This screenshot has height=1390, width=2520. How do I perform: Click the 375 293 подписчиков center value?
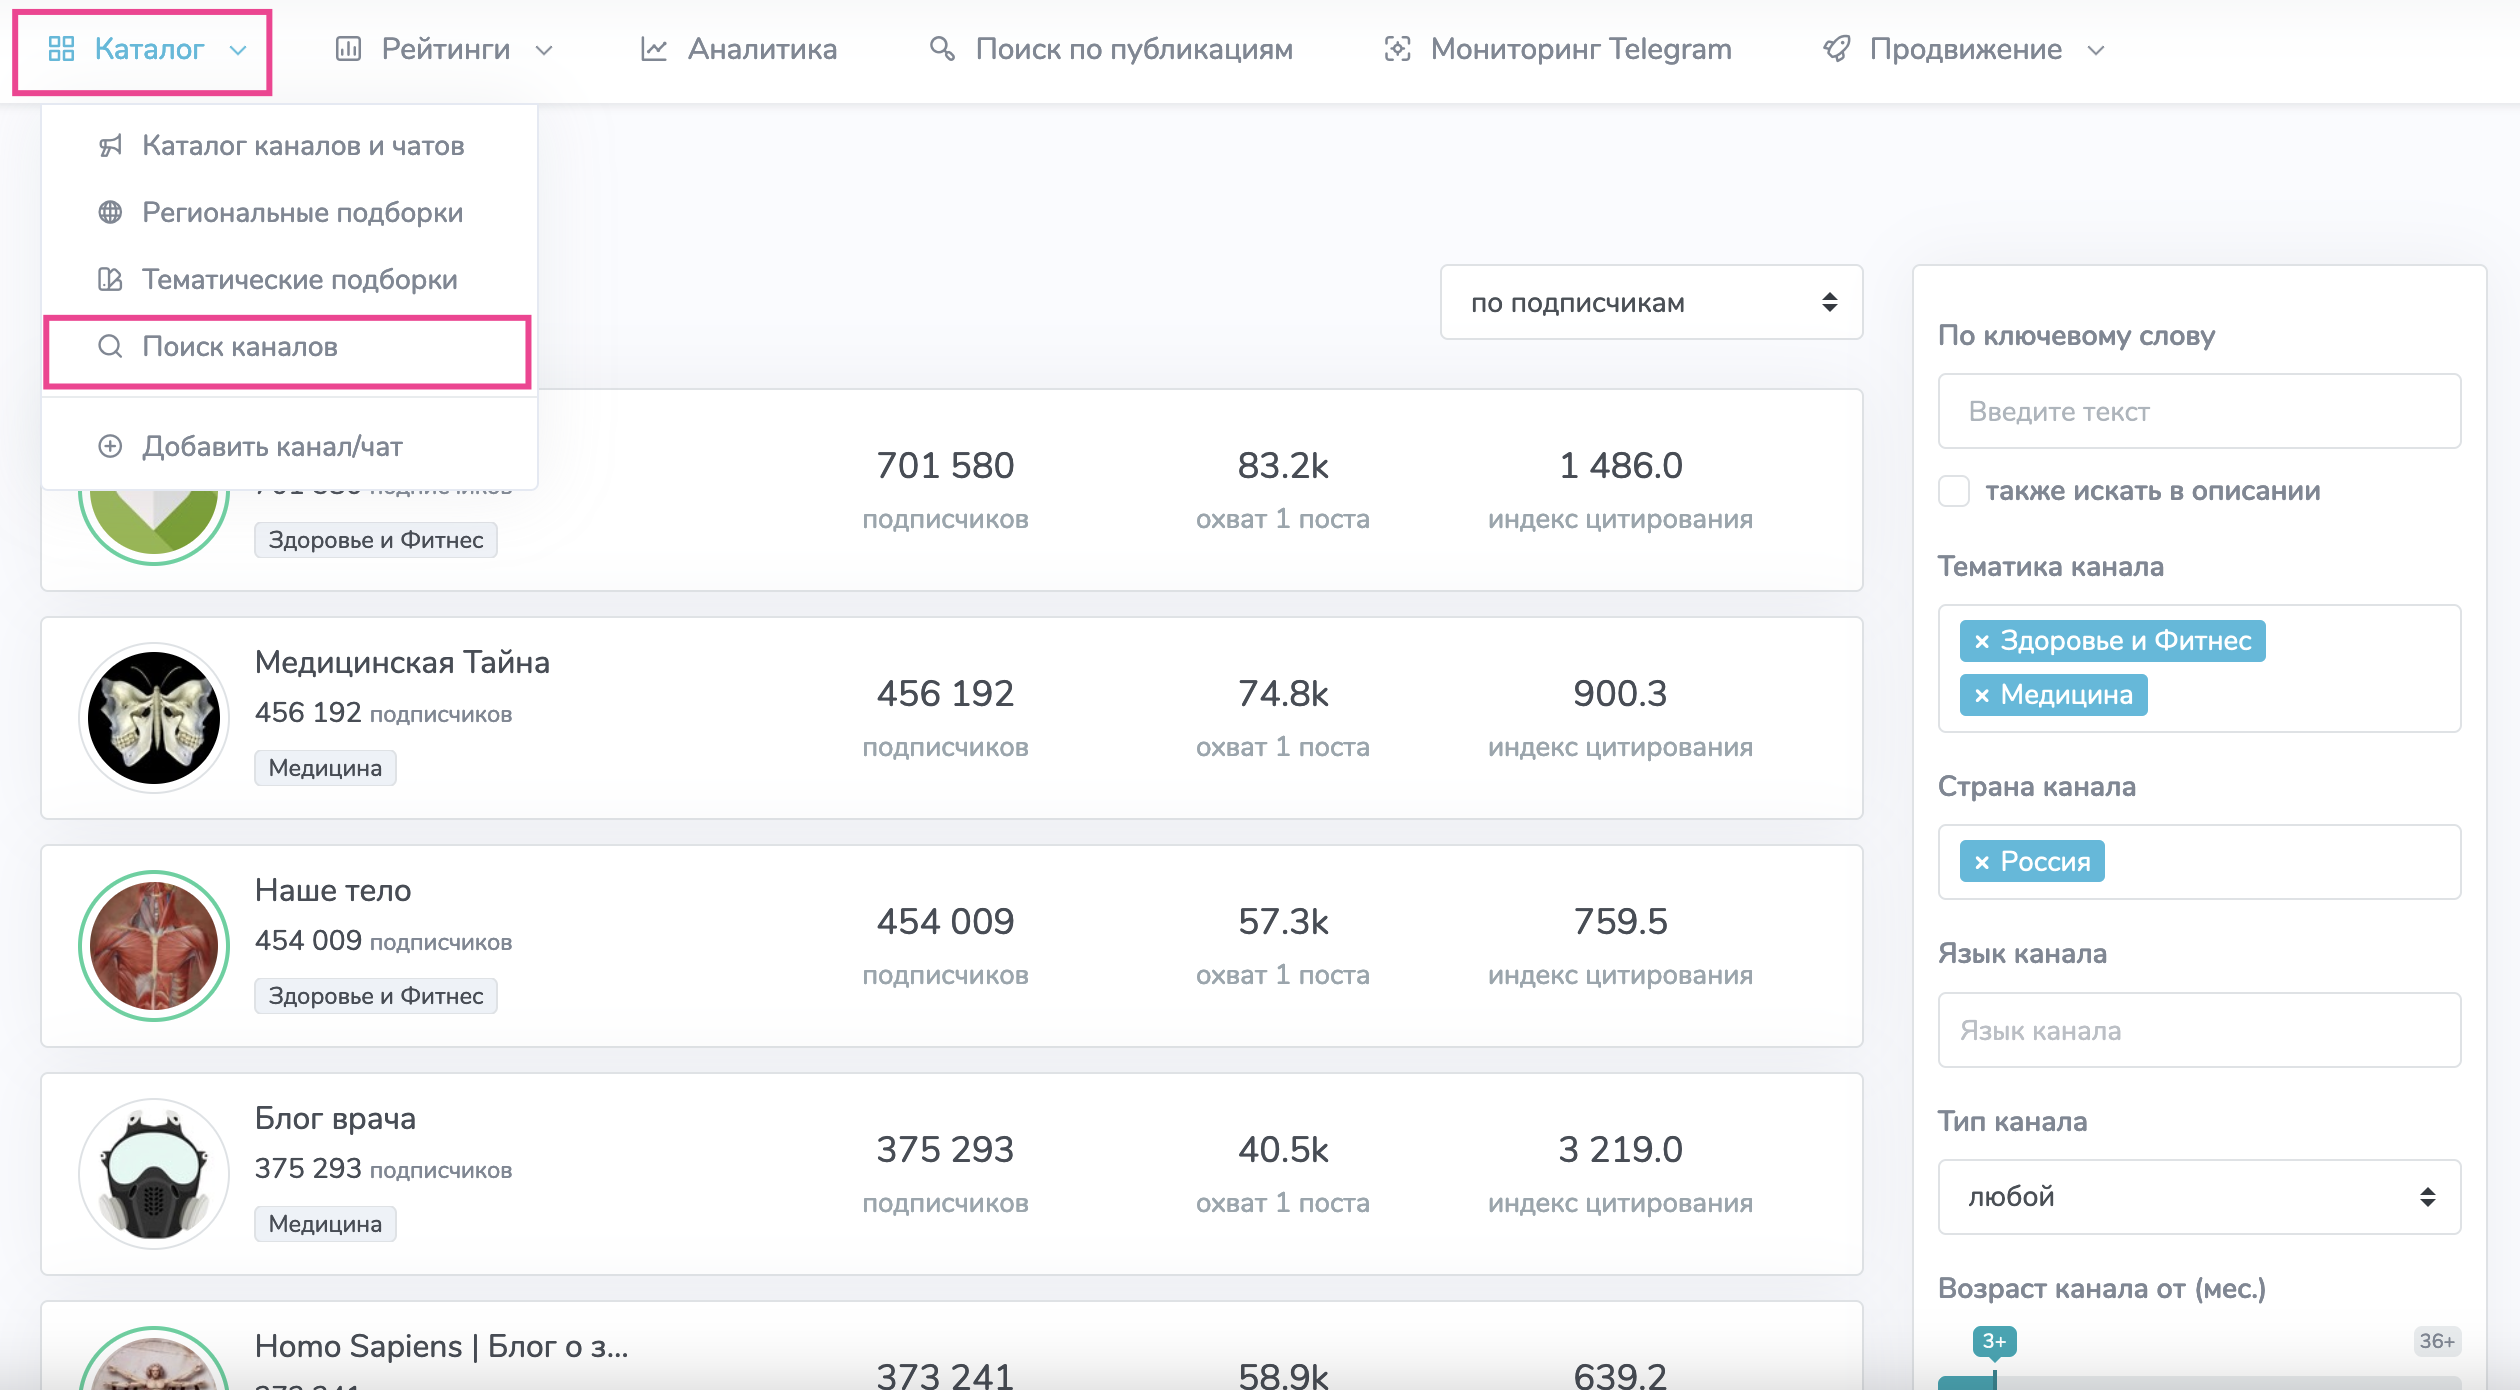[945, 1150]
